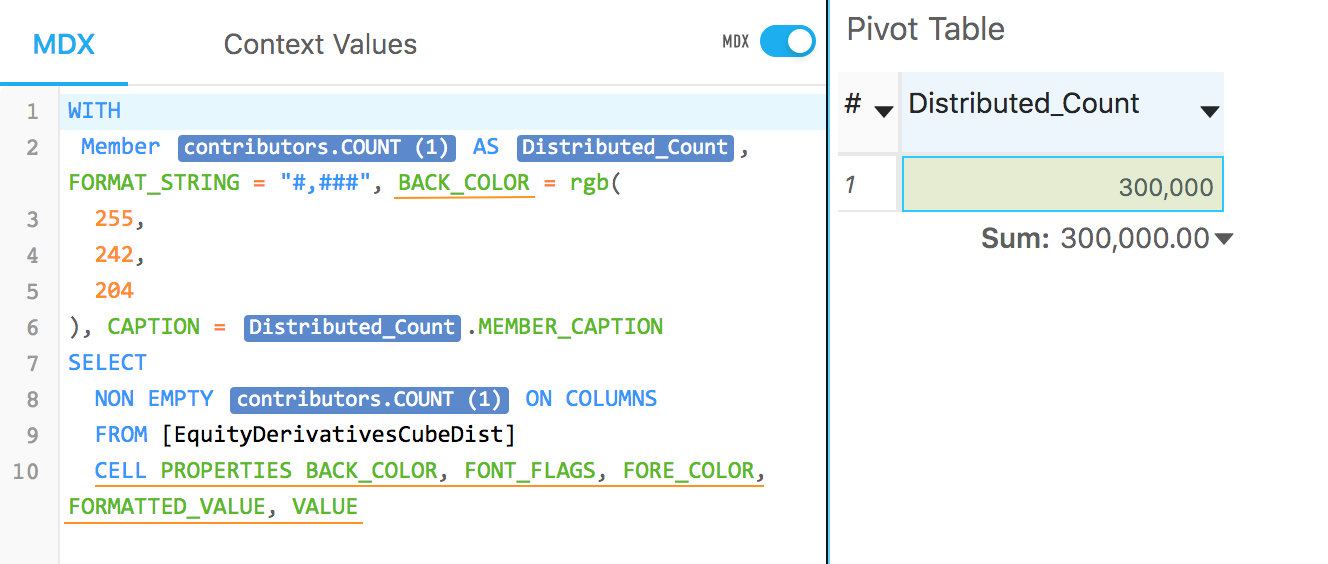Switch to the MDX tab
The height and width of the screenshot is (564, 1328).
[64, 45]
